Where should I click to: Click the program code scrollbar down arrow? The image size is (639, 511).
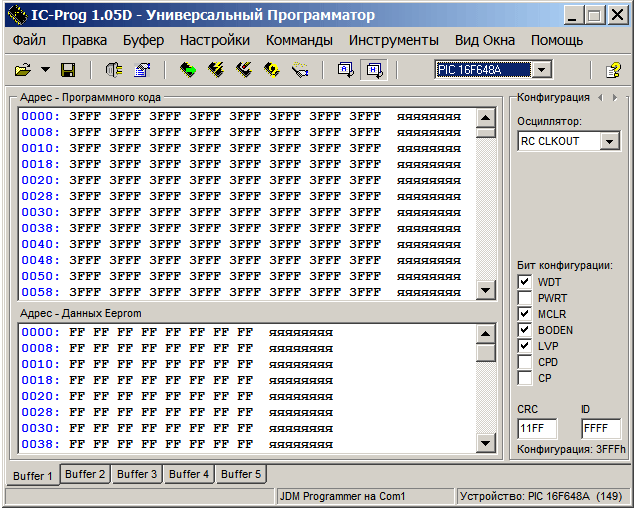tap(486, 290)
